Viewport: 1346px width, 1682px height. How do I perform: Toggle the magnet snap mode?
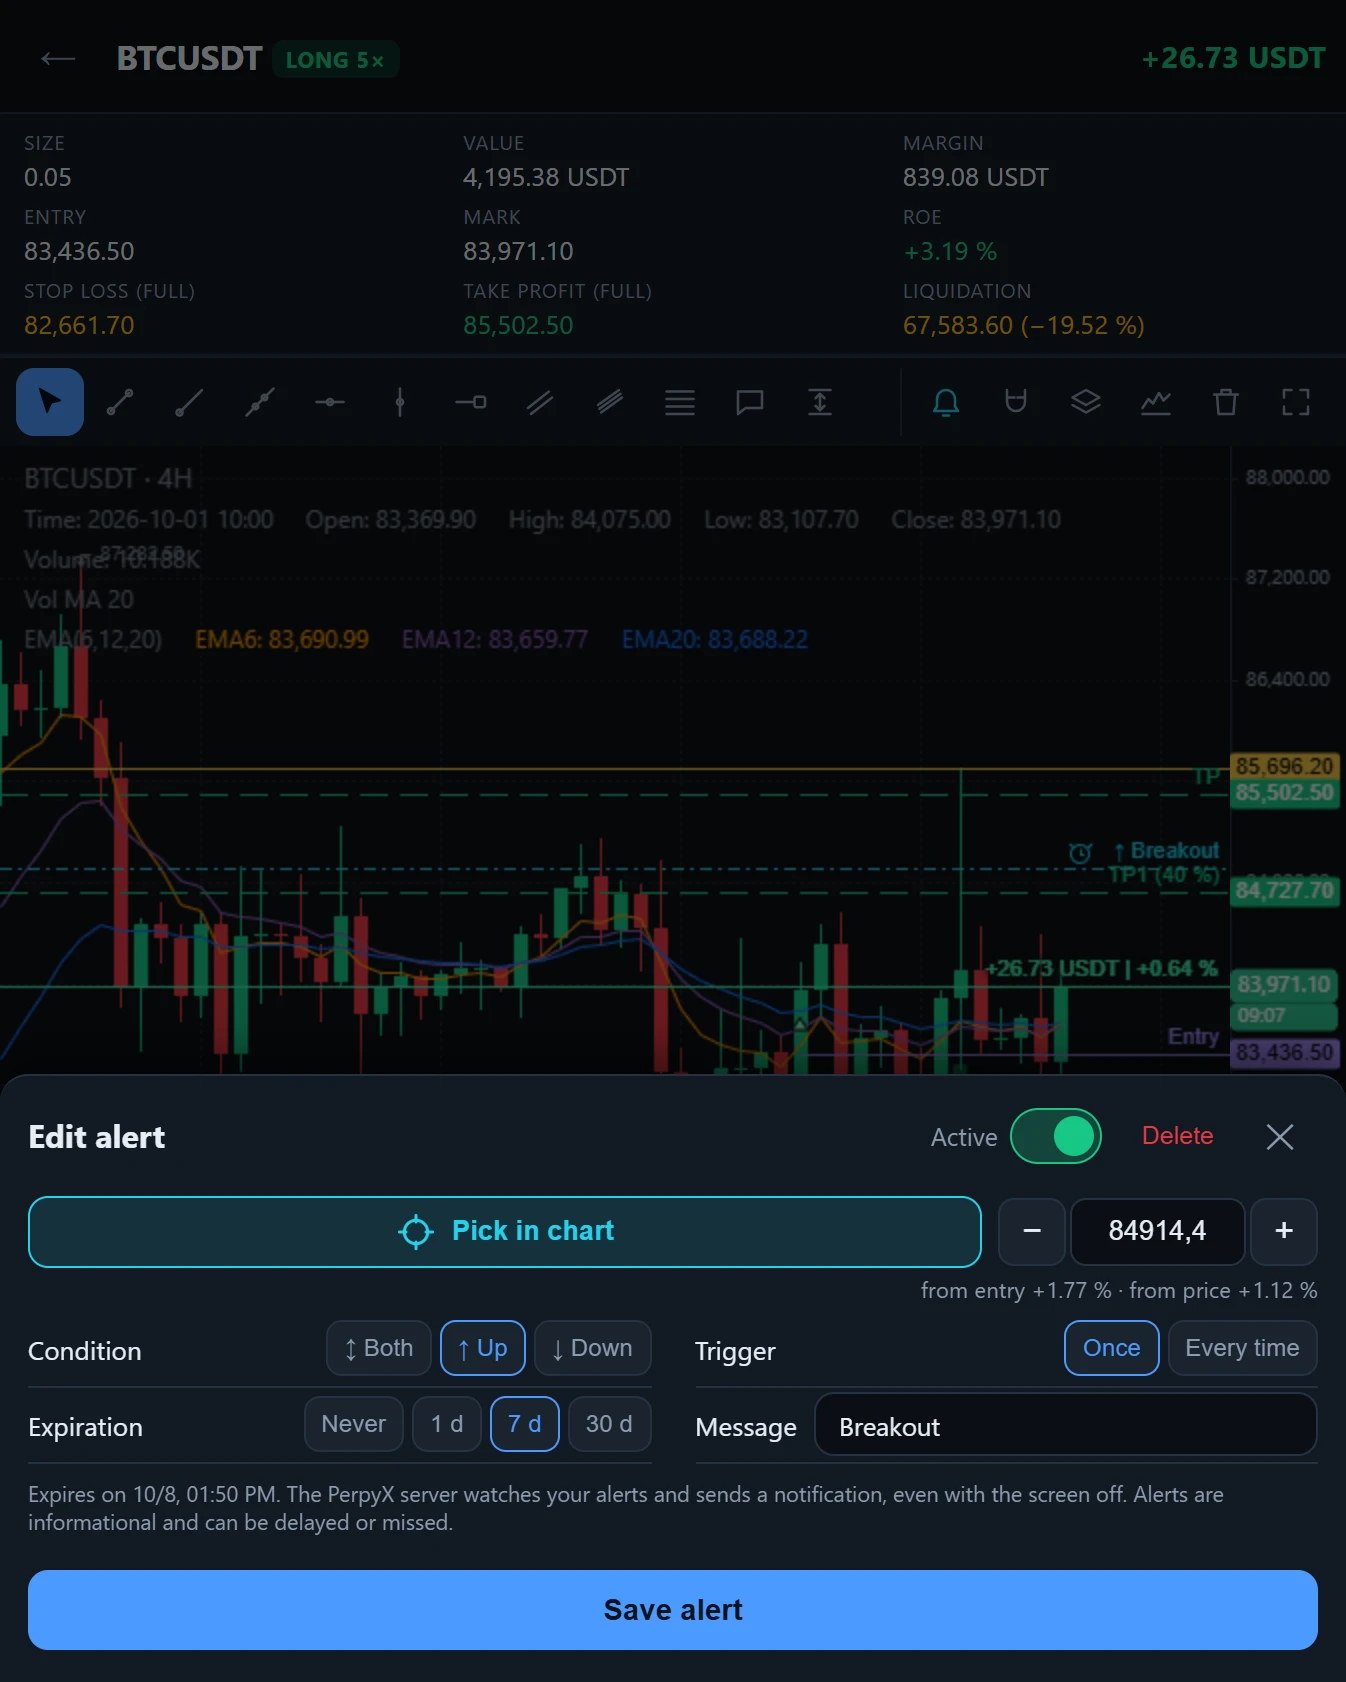1016,402
